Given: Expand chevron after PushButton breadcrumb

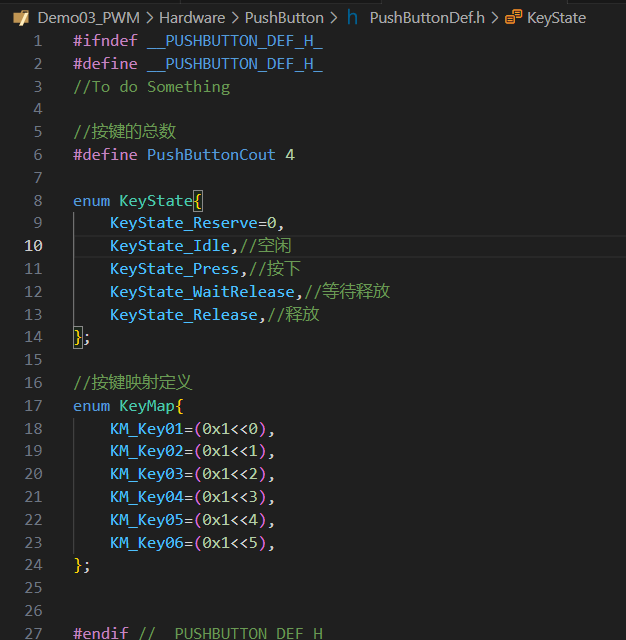Looking at the screenshot, I should (334, 18).
